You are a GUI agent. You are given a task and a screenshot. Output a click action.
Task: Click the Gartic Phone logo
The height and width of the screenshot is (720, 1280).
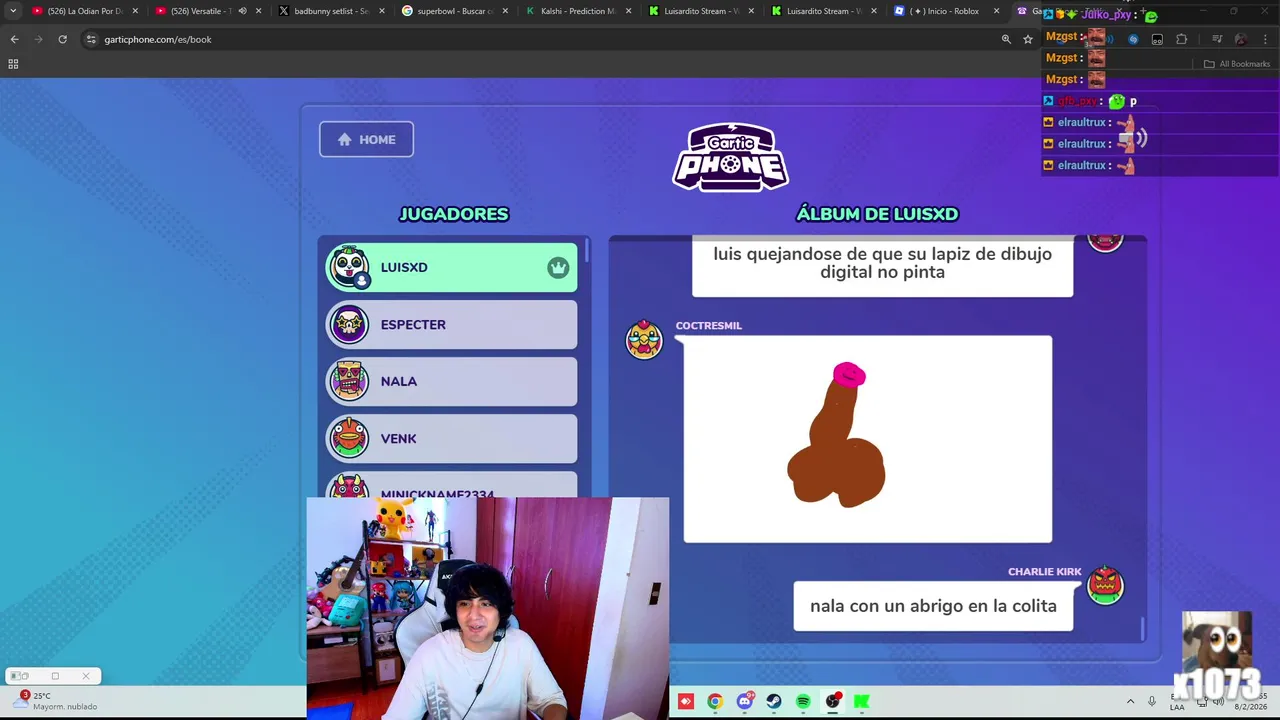click(x=731, y=157)
